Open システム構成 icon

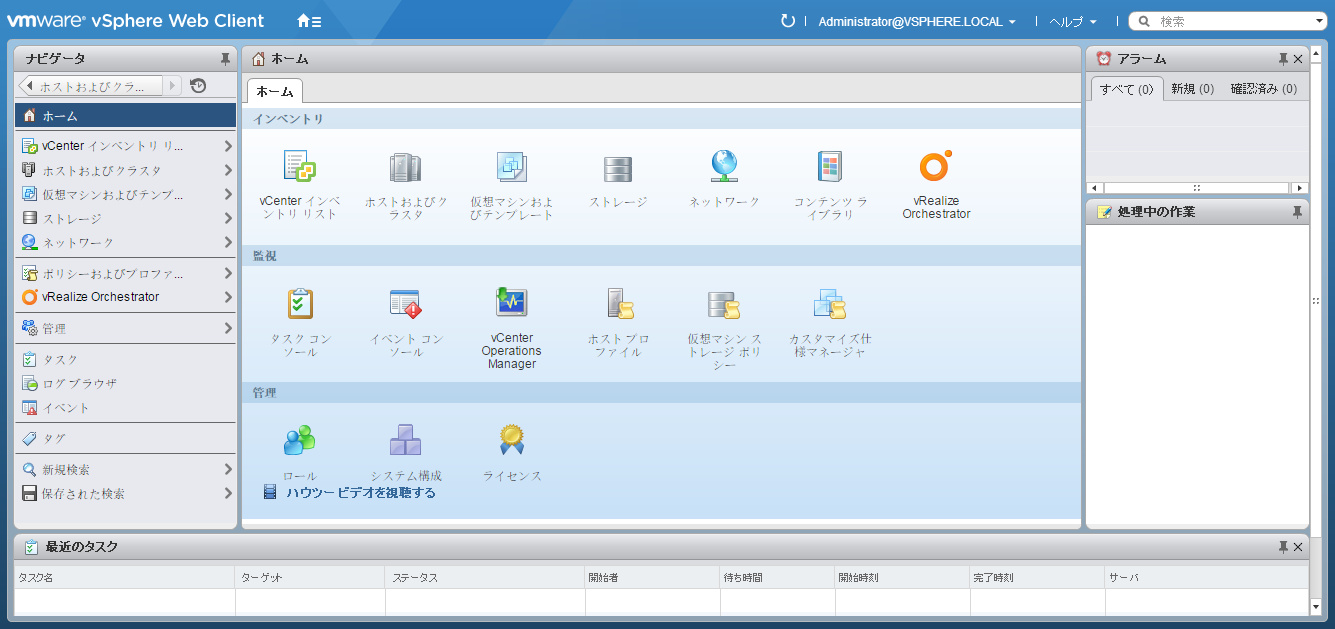click(405, 439)
